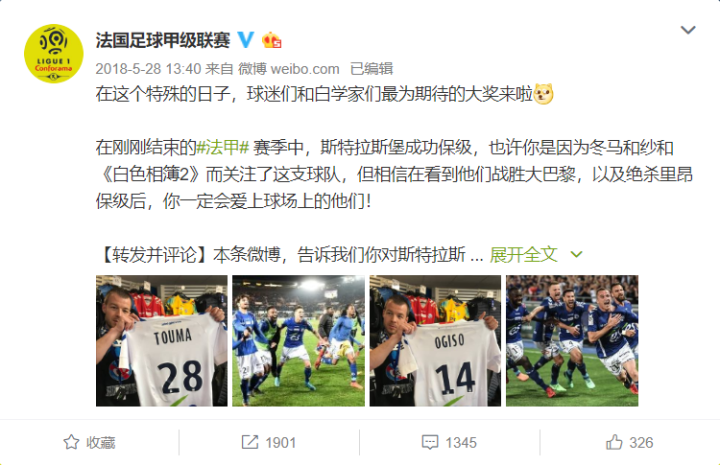Open the Ligue 1 Conforama profile avatar
Screen dimensions: 720x465
click(x=54, y=54)
